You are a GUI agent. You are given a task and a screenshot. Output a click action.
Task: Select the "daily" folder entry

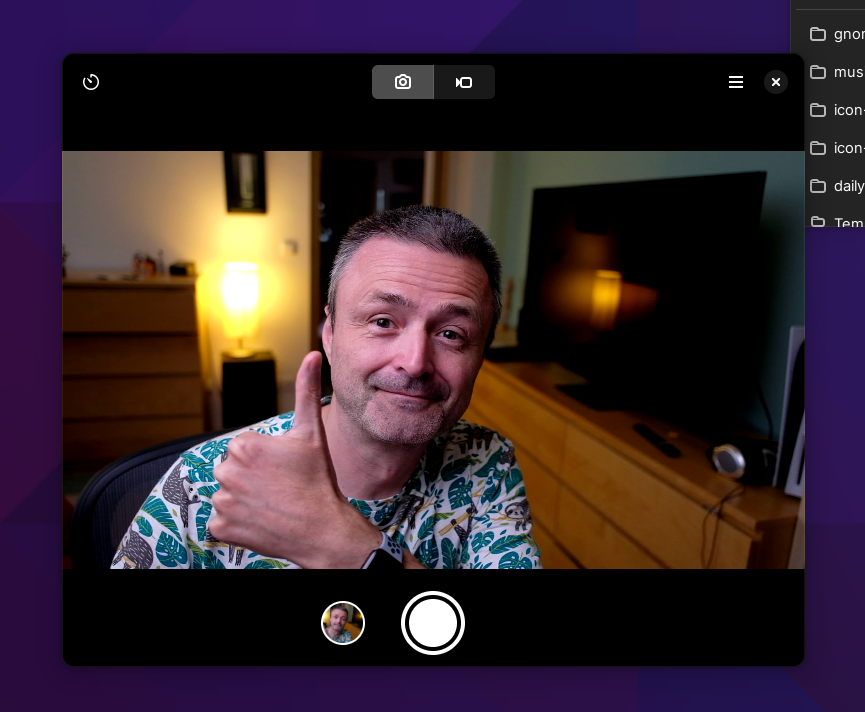[848, 186]
